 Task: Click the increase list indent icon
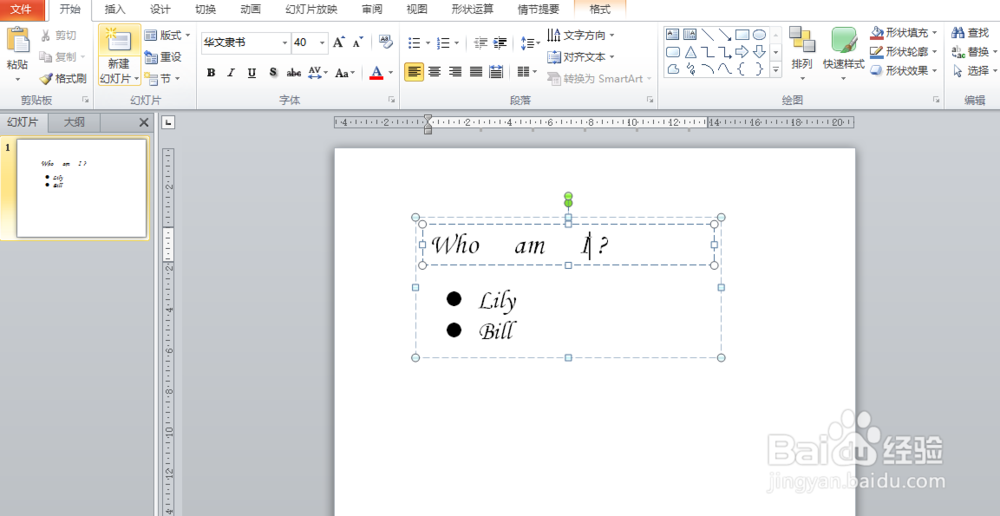coord(501,43)
